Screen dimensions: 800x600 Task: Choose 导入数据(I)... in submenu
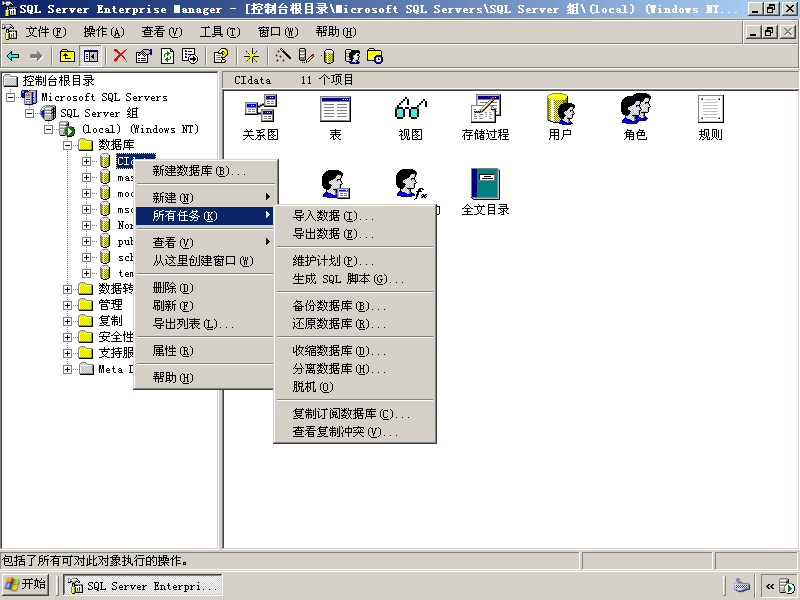(x=355, y=216)
